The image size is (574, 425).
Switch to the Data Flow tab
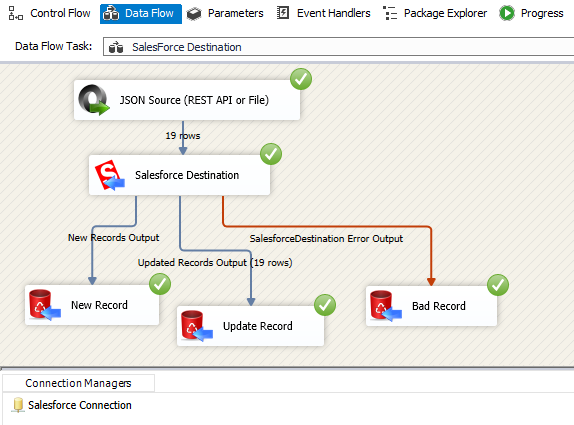click(x=141, y=14)
